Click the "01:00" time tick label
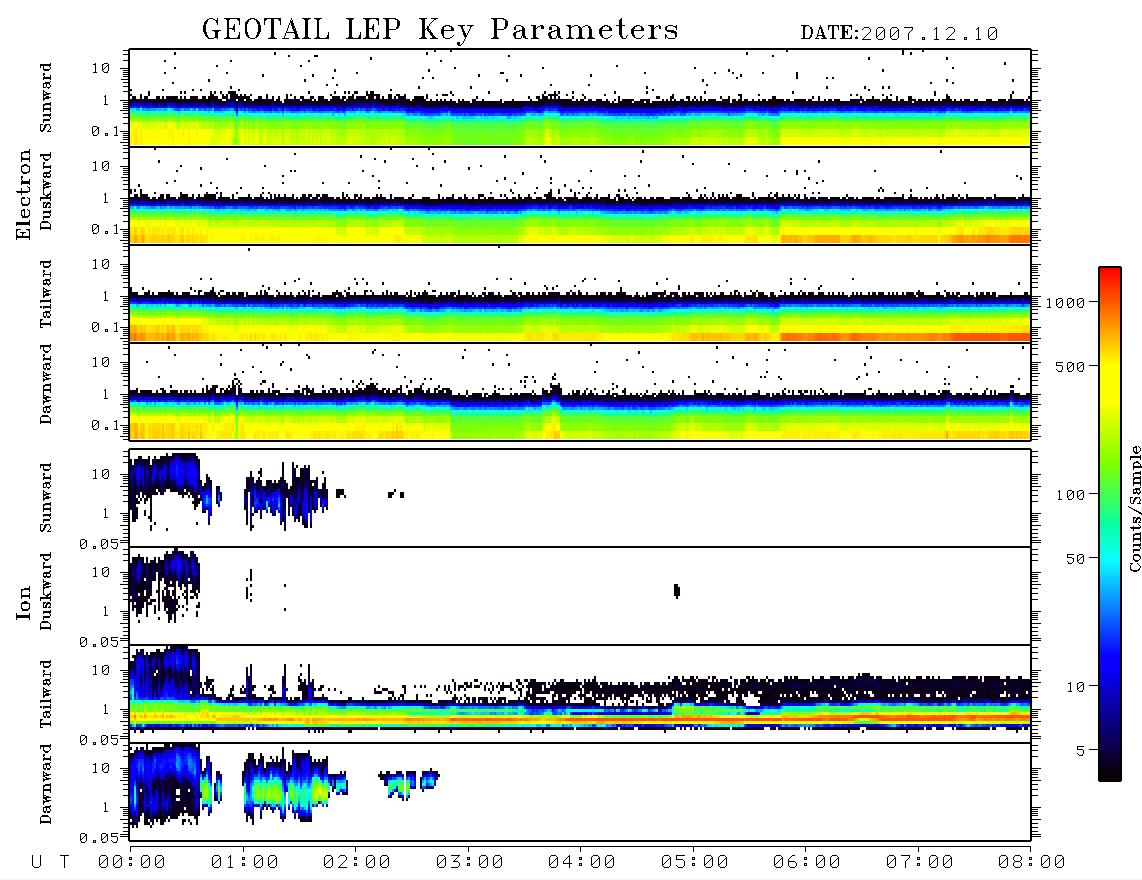This screenshot has height=880, width=1142. coord(245,862)
